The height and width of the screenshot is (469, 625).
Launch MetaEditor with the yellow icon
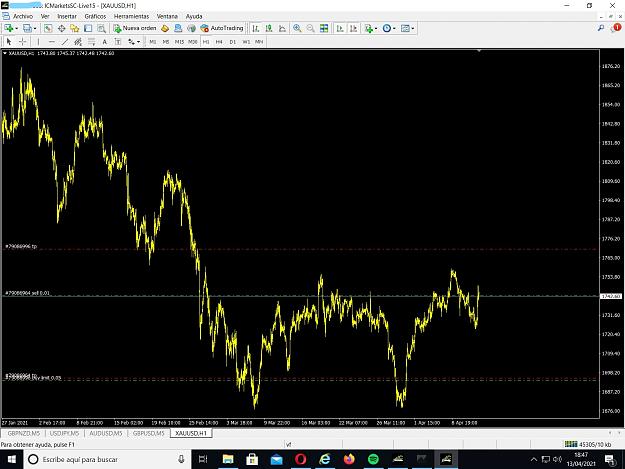coord(165,28)
